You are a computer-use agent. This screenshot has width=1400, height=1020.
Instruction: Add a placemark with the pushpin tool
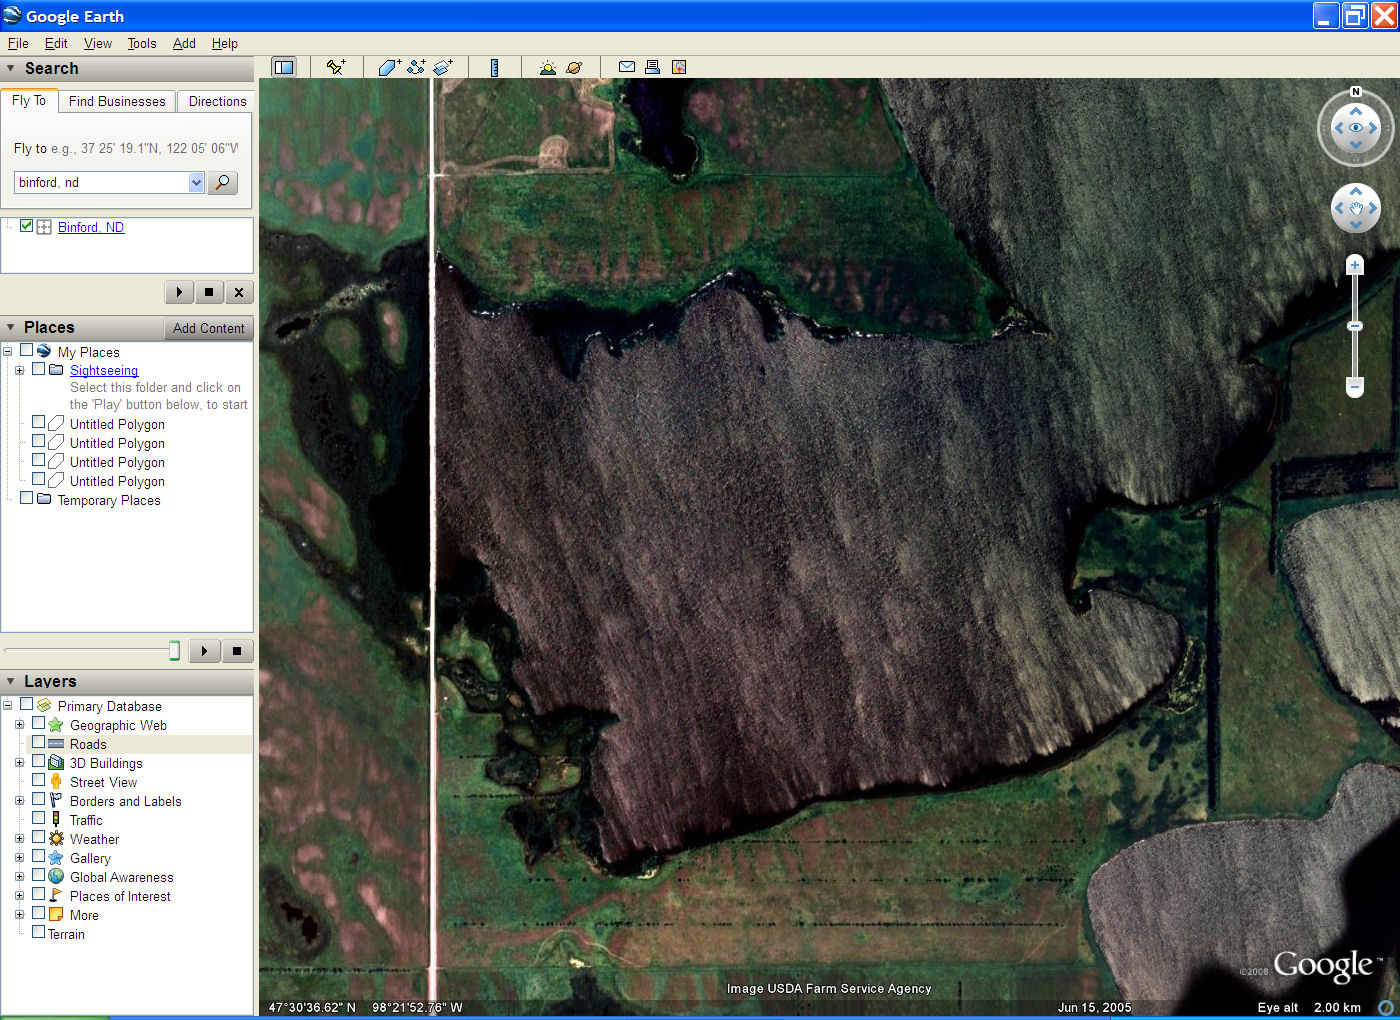point(336,67)
